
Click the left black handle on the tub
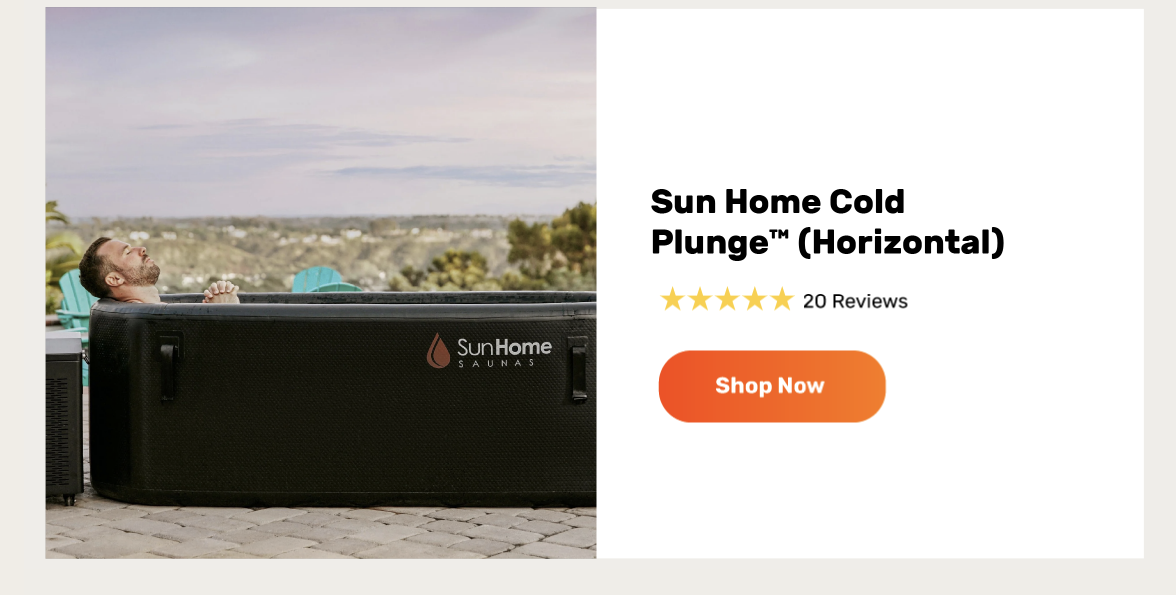(169, 368)
